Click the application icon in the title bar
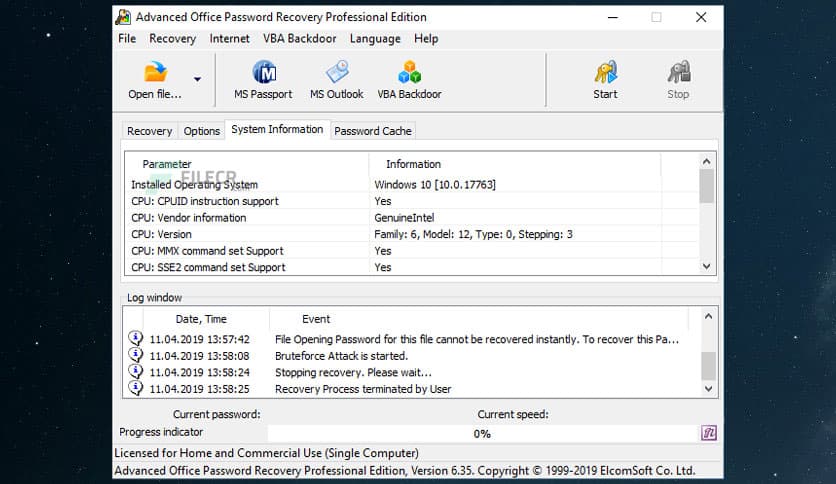The height and width of the screenshot is (484, 836). (x=123, y=17)
